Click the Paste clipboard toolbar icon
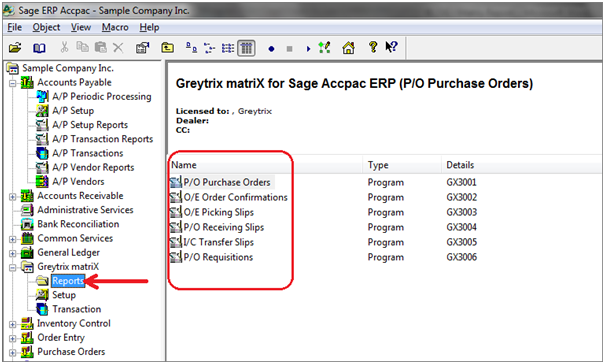Image resolution: width=605 pixels, height=364 pixels. pos(101,47)
